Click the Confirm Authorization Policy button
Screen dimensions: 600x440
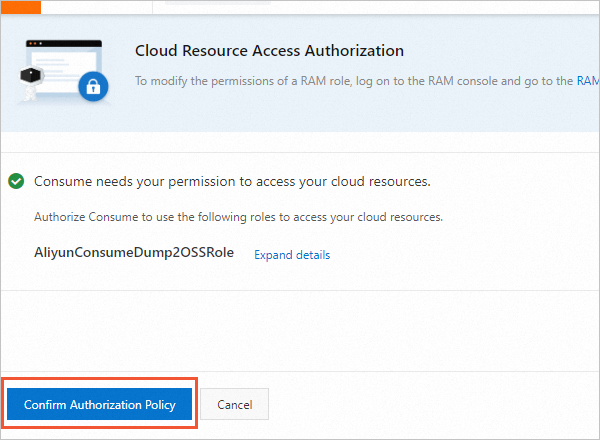(100, 405)
